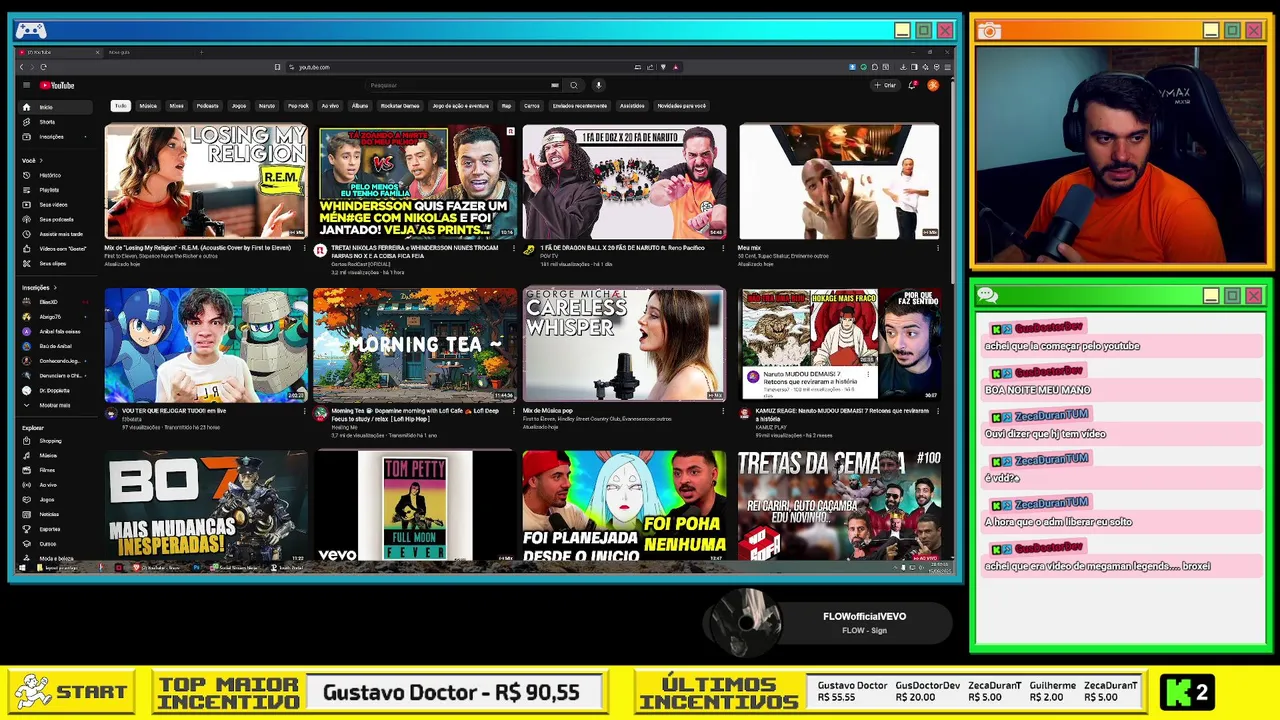The image size is (1280, 720).
Task: Select the Naruto filter chip
Action: [x=267, y=106]
